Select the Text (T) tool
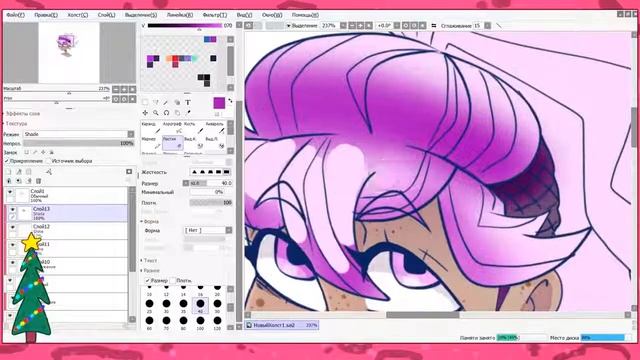 (x=188, y=102)
